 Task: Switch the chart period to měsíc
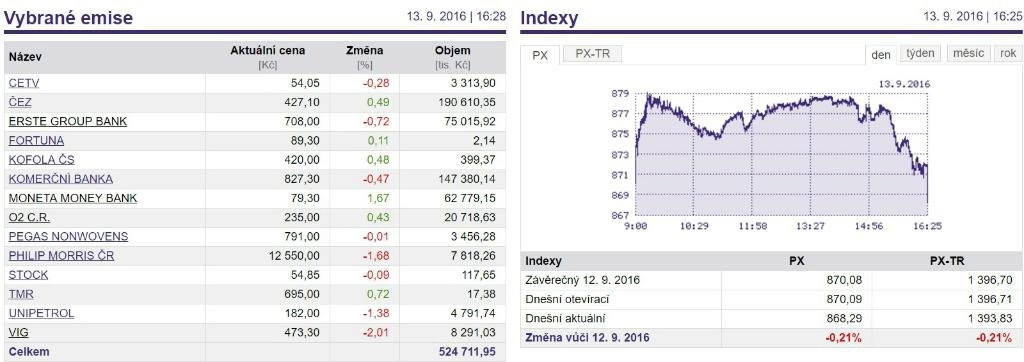(968, 54)
